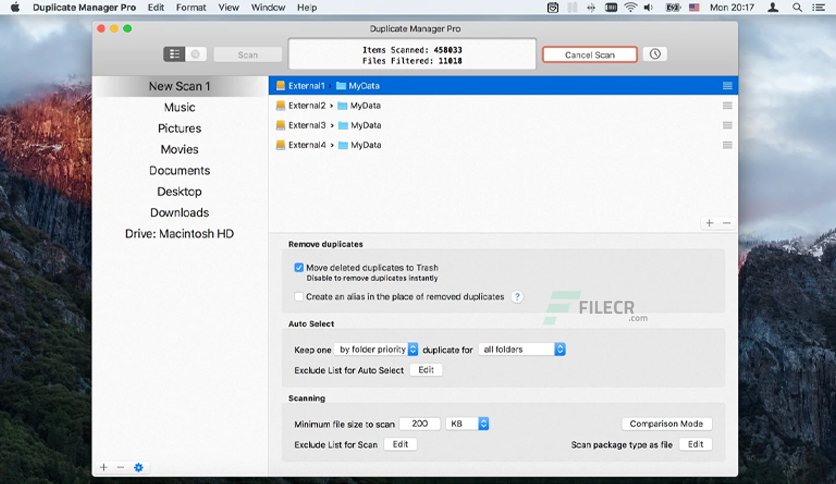Image resolution: width=836 pixels, height=484 pixels.
Task: Click MyData folder icon in External4 row
Action: (343, 145)
